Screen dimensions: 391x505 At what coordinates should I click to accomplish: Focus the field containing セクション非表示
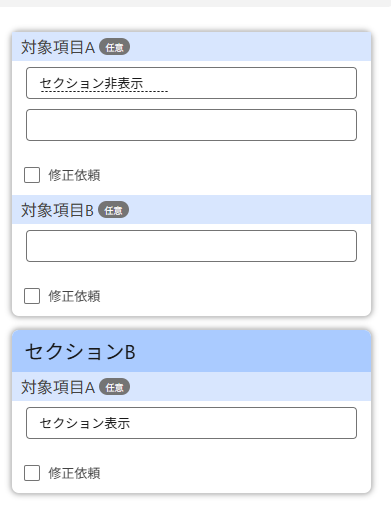point(191,83)
